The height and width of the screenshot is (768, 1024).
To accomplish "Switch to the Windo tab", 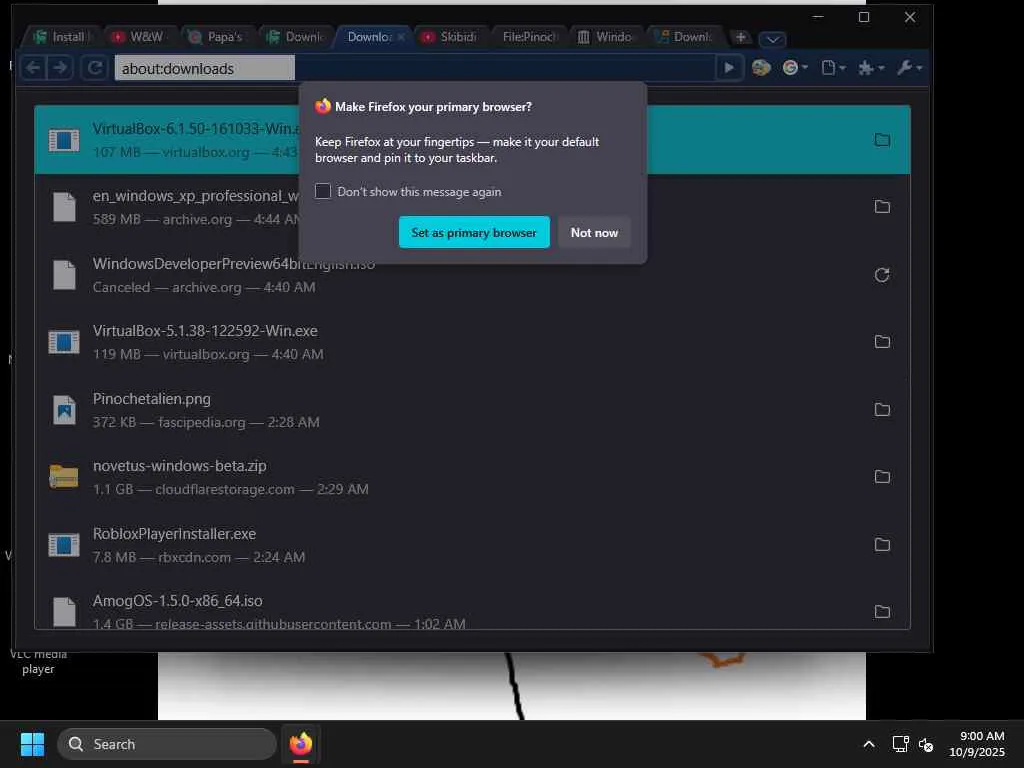I will tap(607, 37).
